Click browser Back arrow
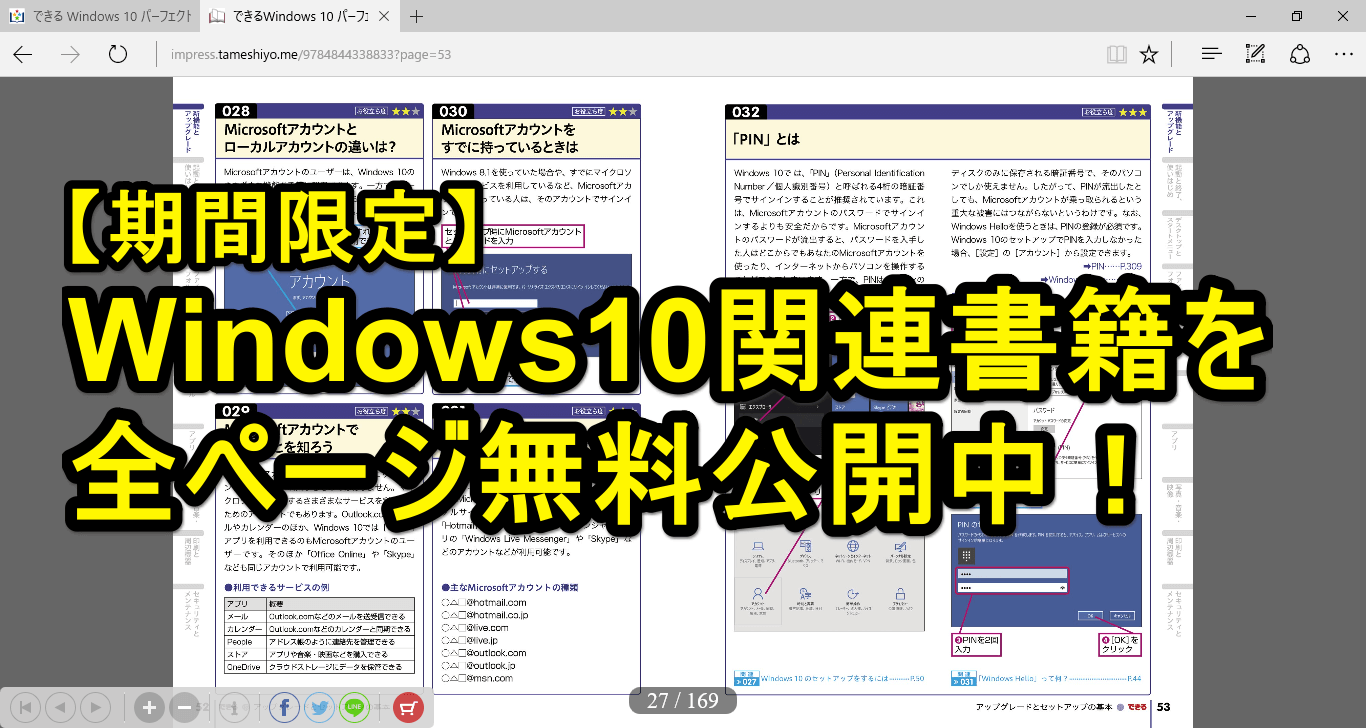Screen dimensions: 1366x728 click(23, 54)
